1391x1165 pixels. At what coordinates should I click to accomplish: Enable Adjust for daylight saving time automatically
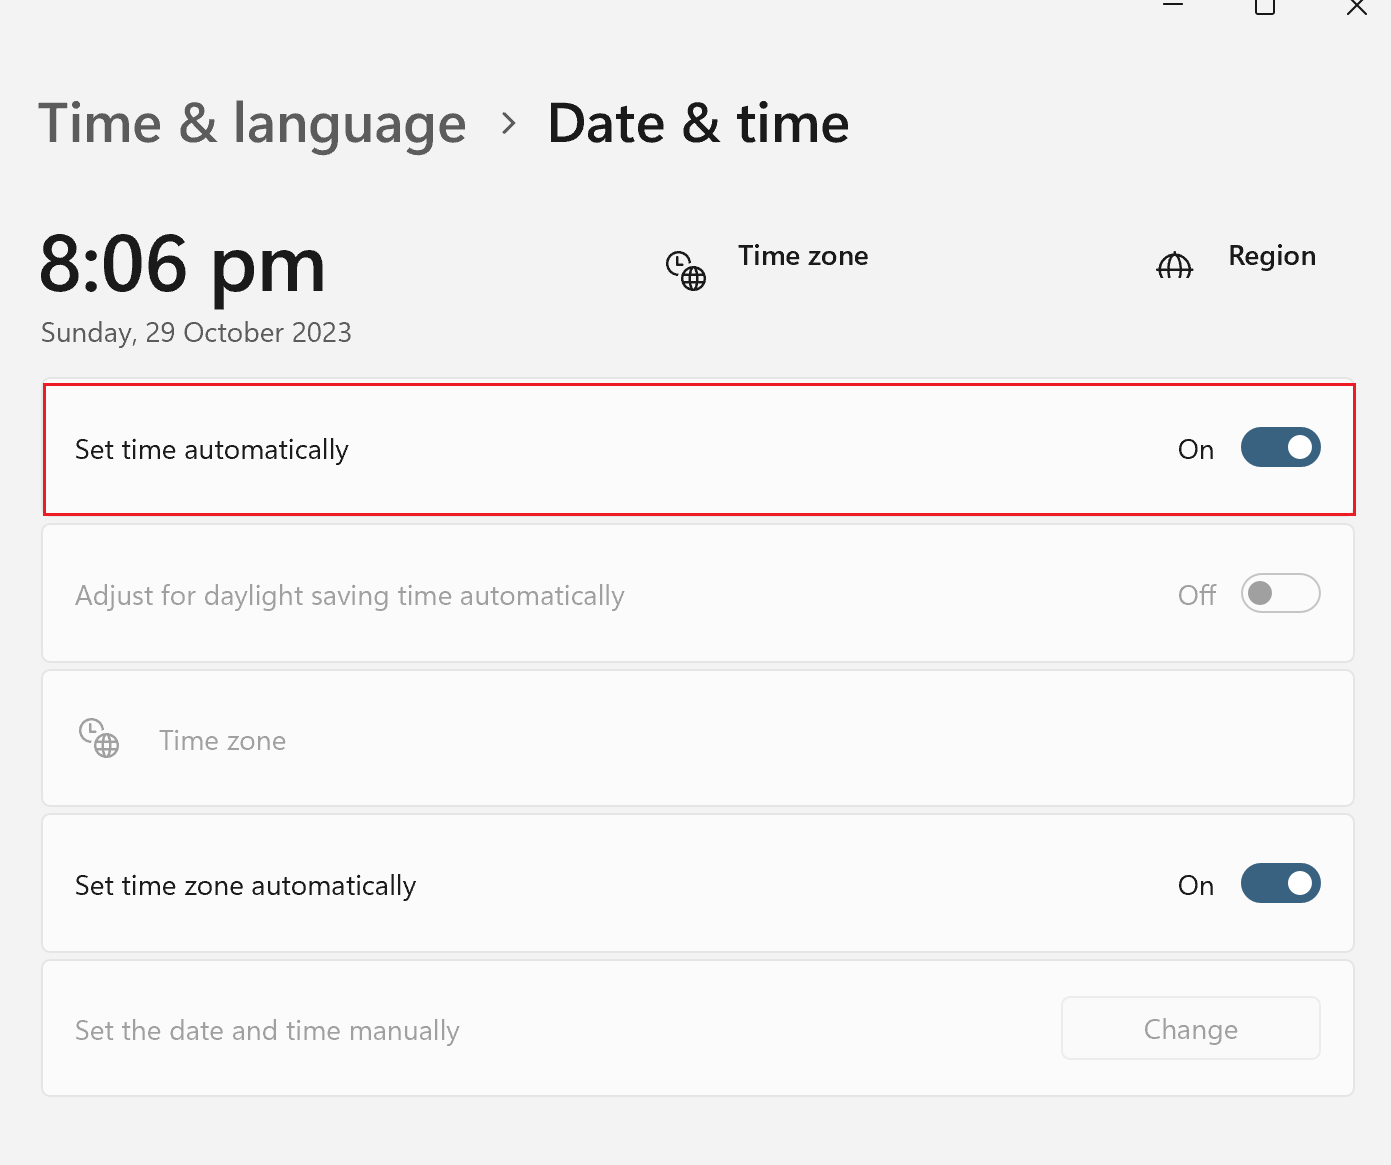point(1280,593)
